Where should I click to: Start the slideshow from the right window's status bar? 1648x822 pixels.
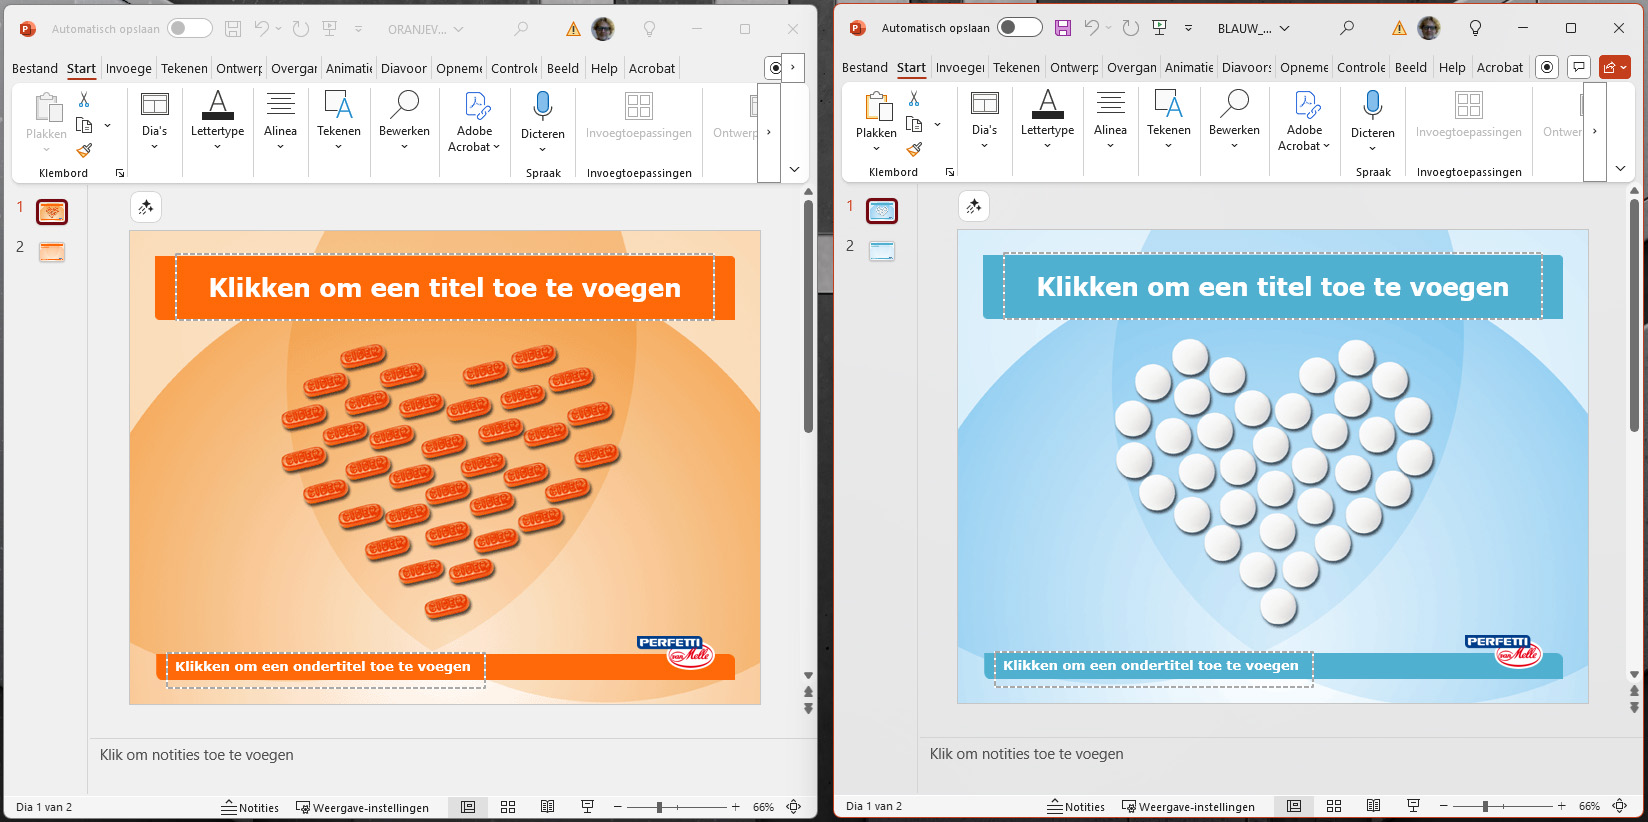click(1413, 806)
